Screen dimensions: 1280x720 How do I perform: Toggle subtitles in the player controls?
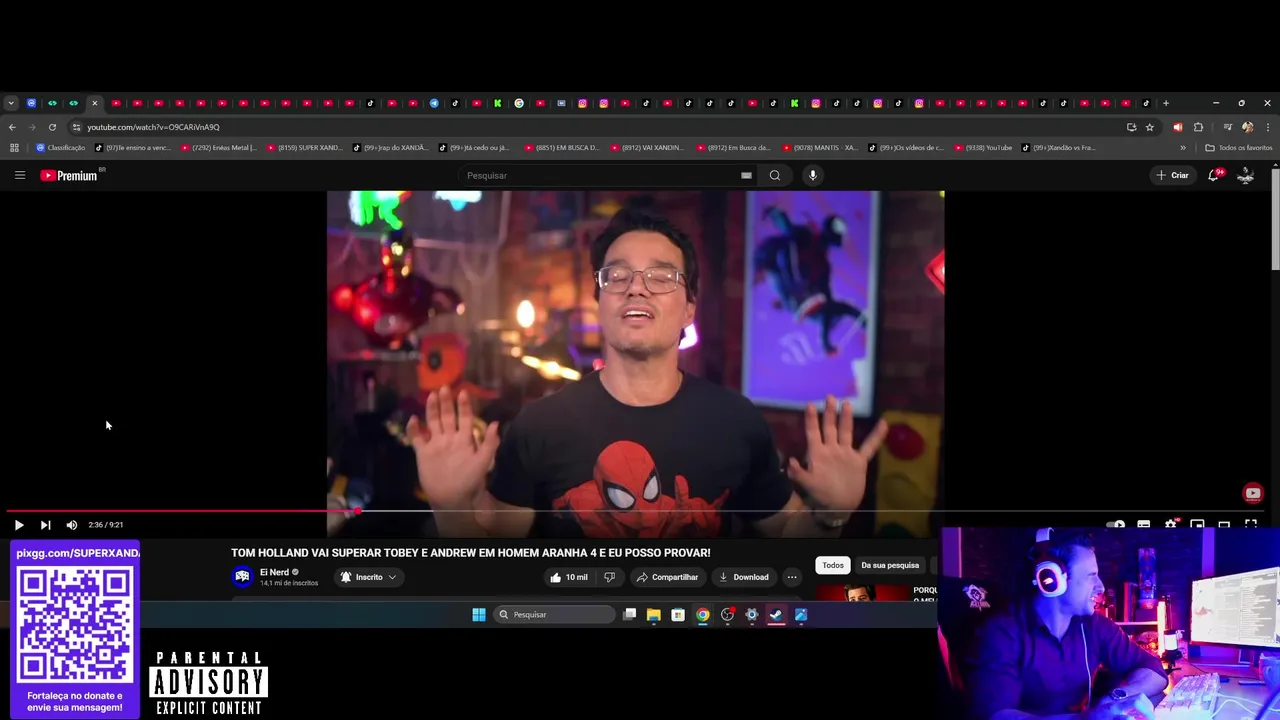1144,525
